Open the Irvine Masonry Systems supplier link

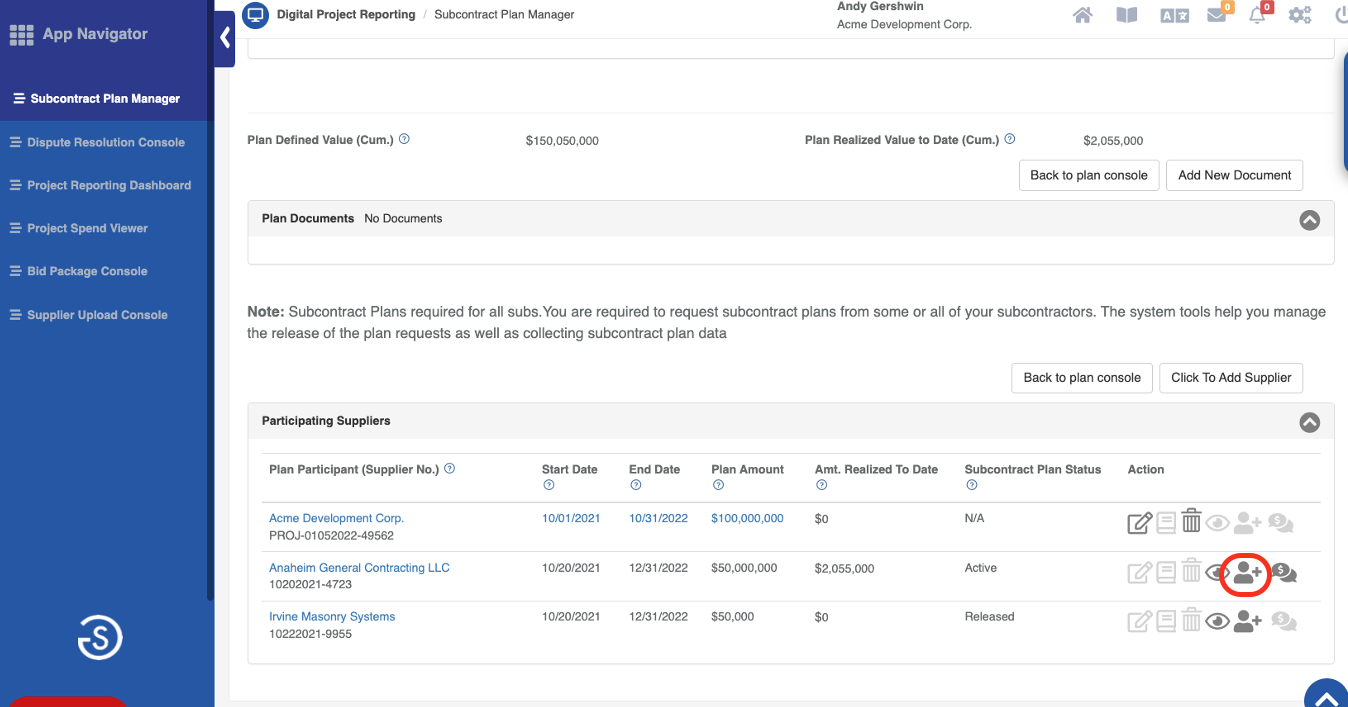tap(332, 617)
